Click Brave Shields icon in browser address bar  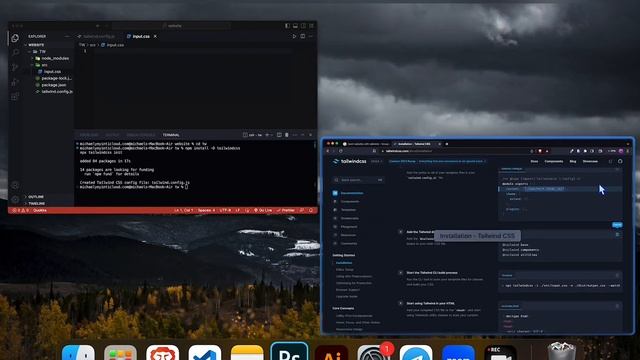540,151
